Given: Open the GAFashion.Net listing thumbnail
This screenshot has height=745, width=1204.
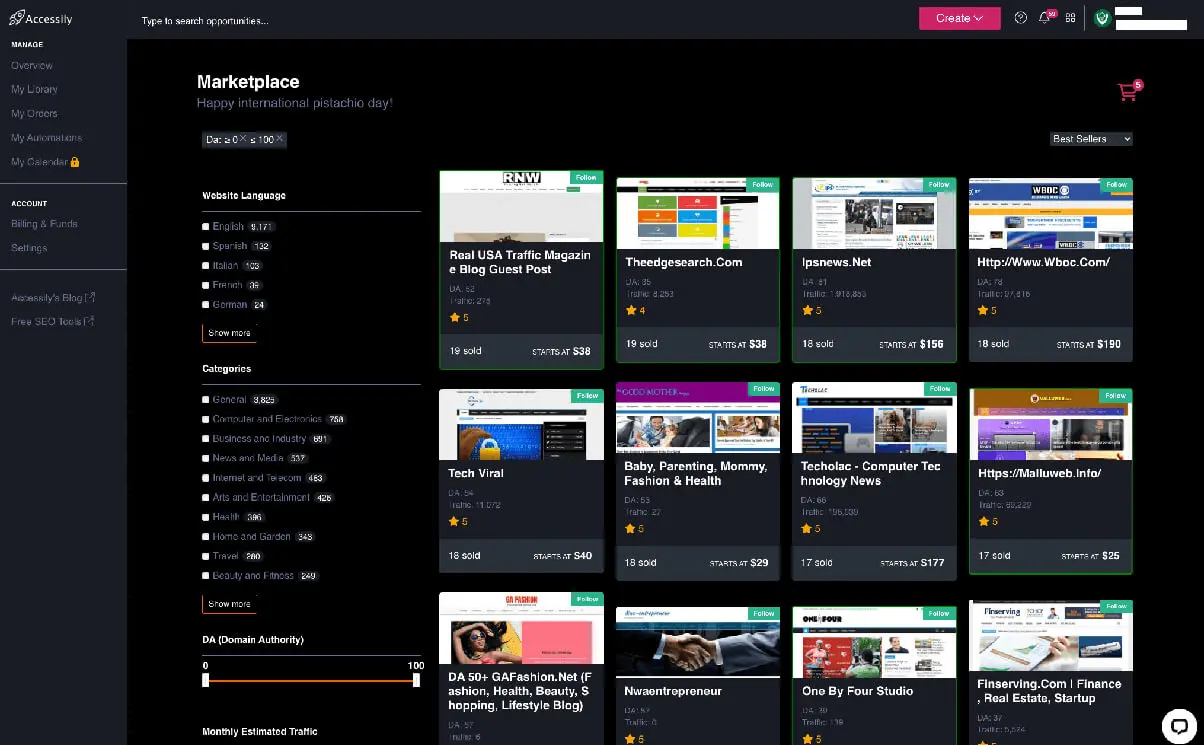Looking at the screenshot, I should coord(521,628).
